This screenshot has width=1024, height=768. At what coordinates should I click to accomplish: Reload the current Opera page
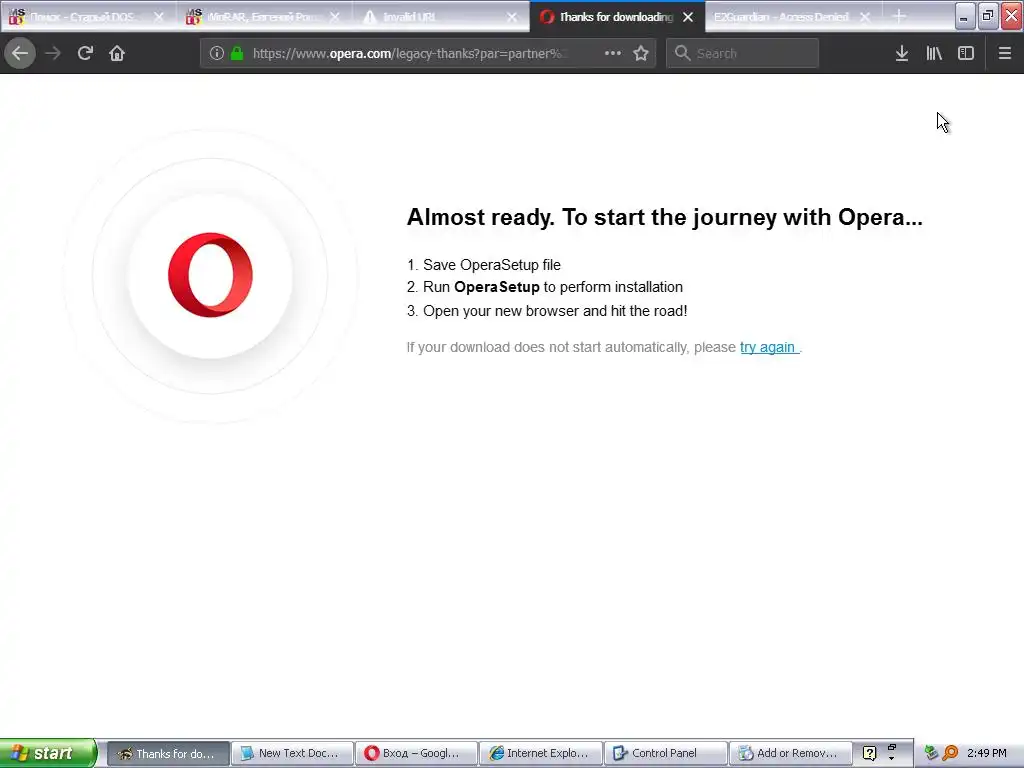point(85,53)
